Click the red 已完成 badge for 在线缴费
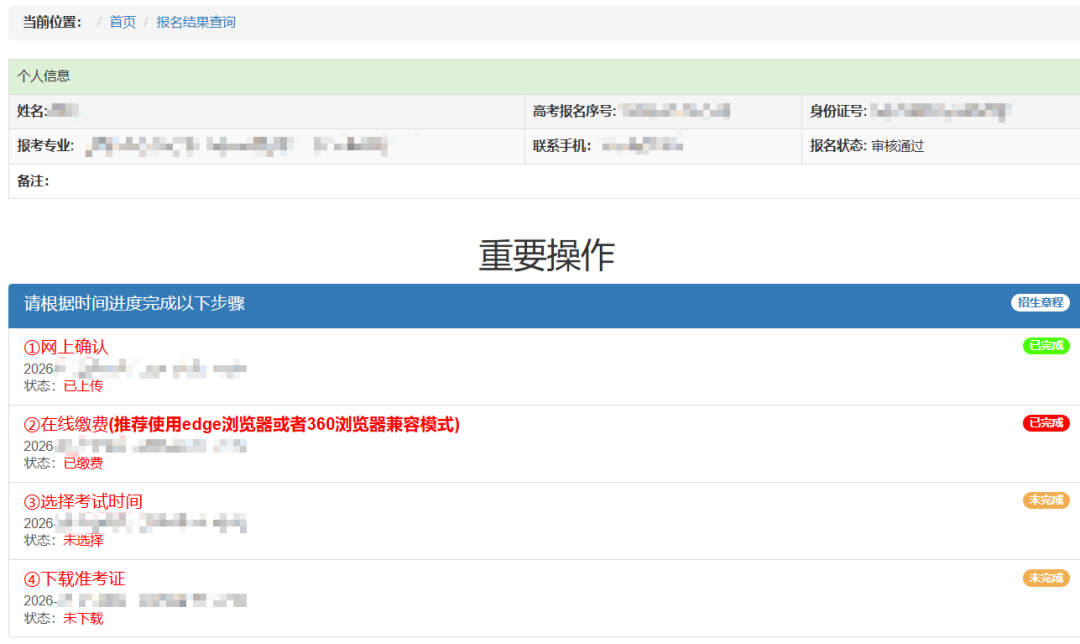1080x644 pixels. (1045, 423)
